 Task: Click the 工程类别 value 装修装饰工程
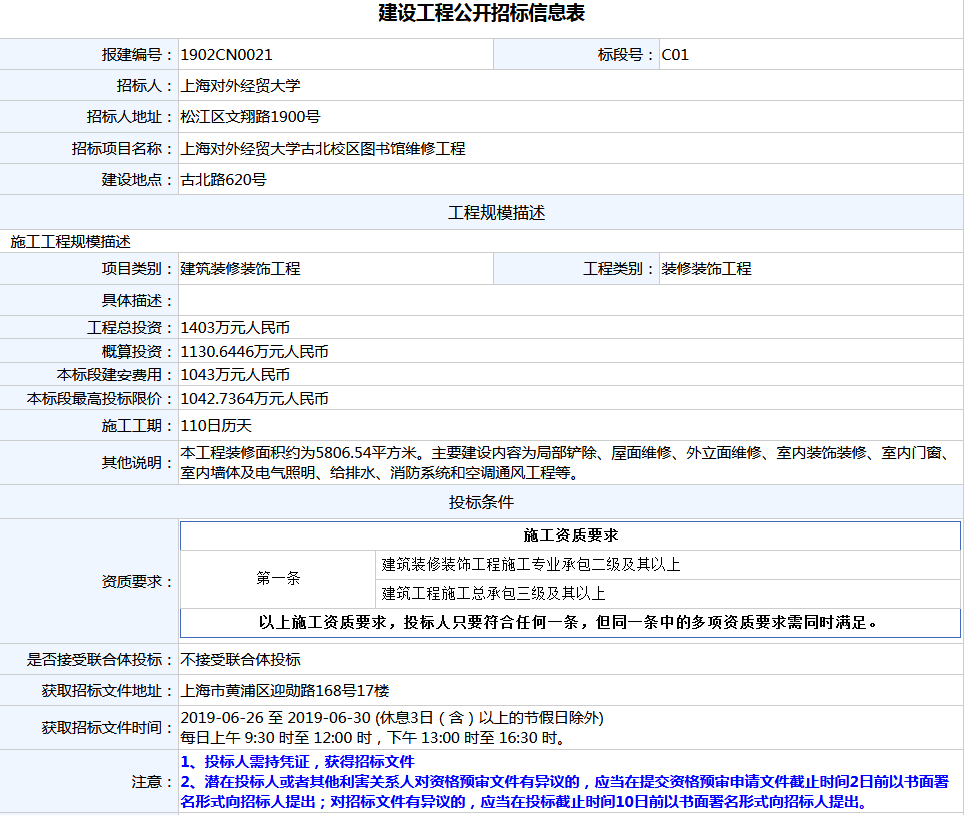[706, 269]
